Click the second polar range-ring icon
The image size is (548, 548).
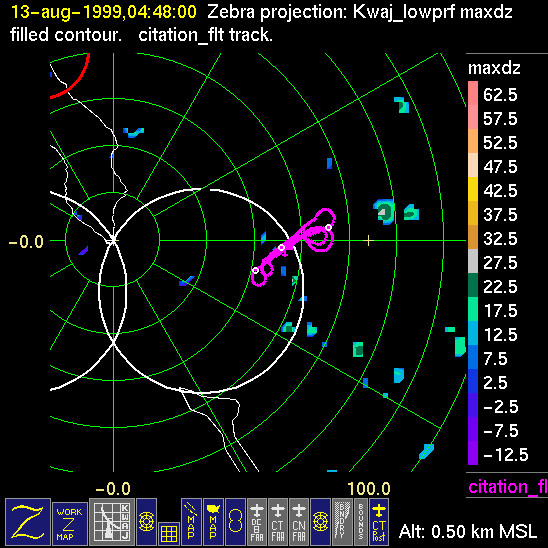tap(320, 521)
